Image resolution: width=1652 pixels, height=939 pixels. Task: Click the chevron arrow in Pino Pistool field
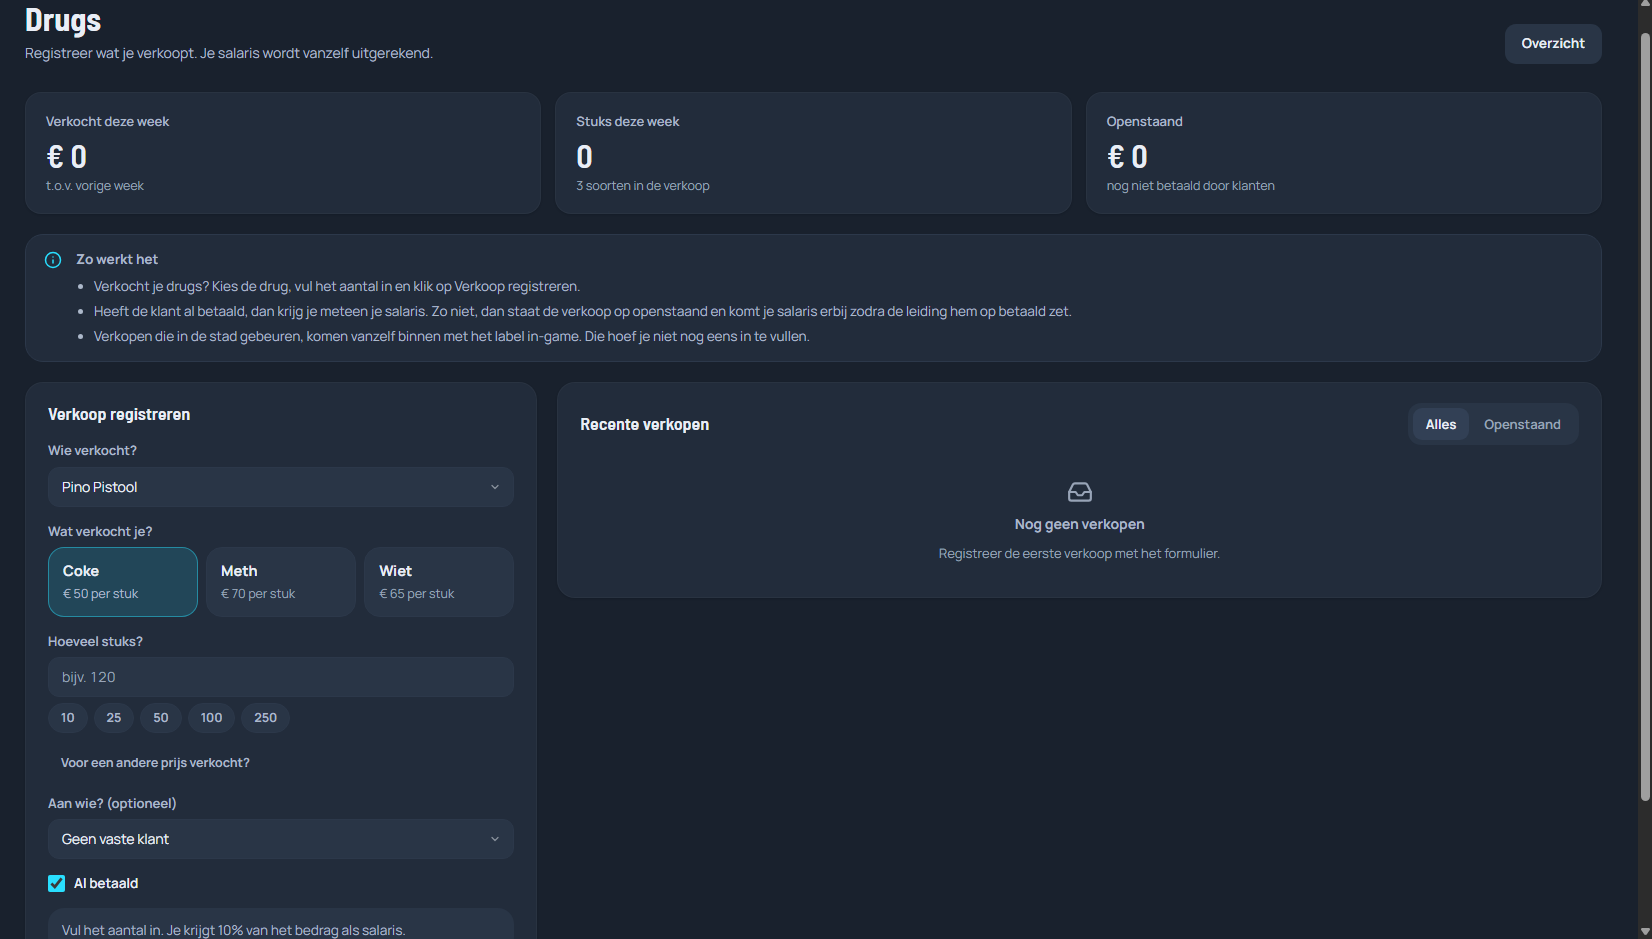[494, 487]
